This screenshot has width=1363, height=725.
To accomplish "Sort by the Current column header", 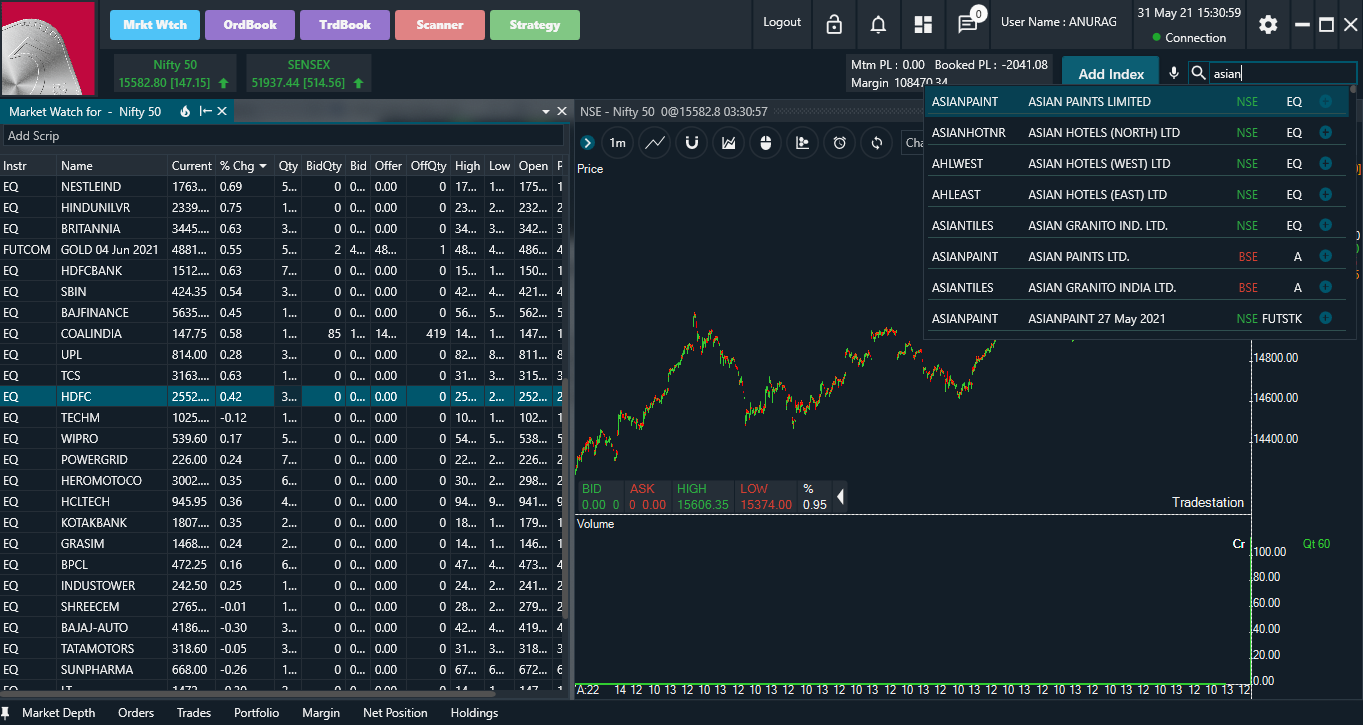I will point(191,166).
